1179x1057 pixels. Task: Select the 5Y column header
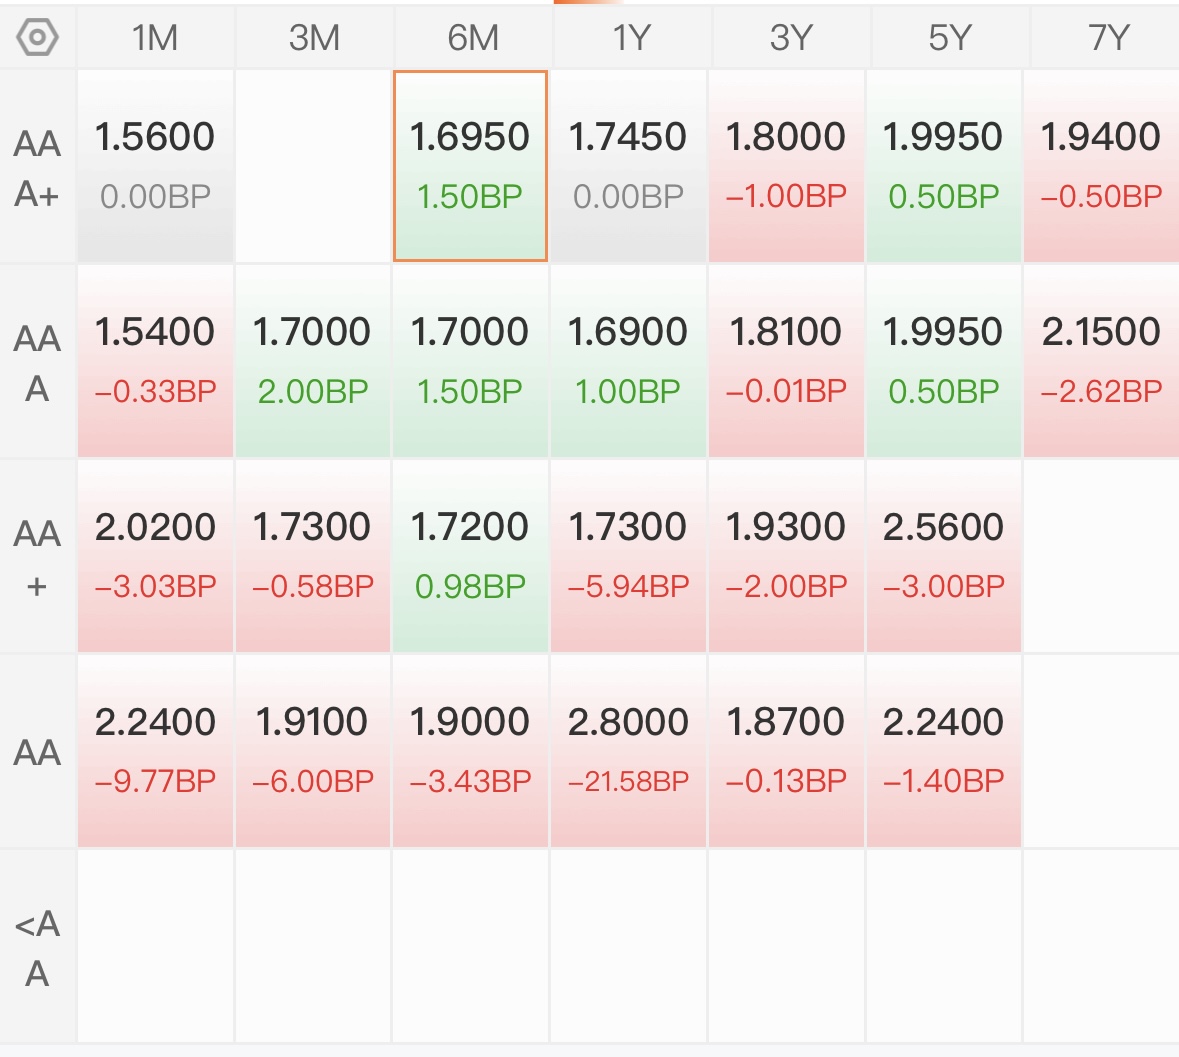(949, 38)
